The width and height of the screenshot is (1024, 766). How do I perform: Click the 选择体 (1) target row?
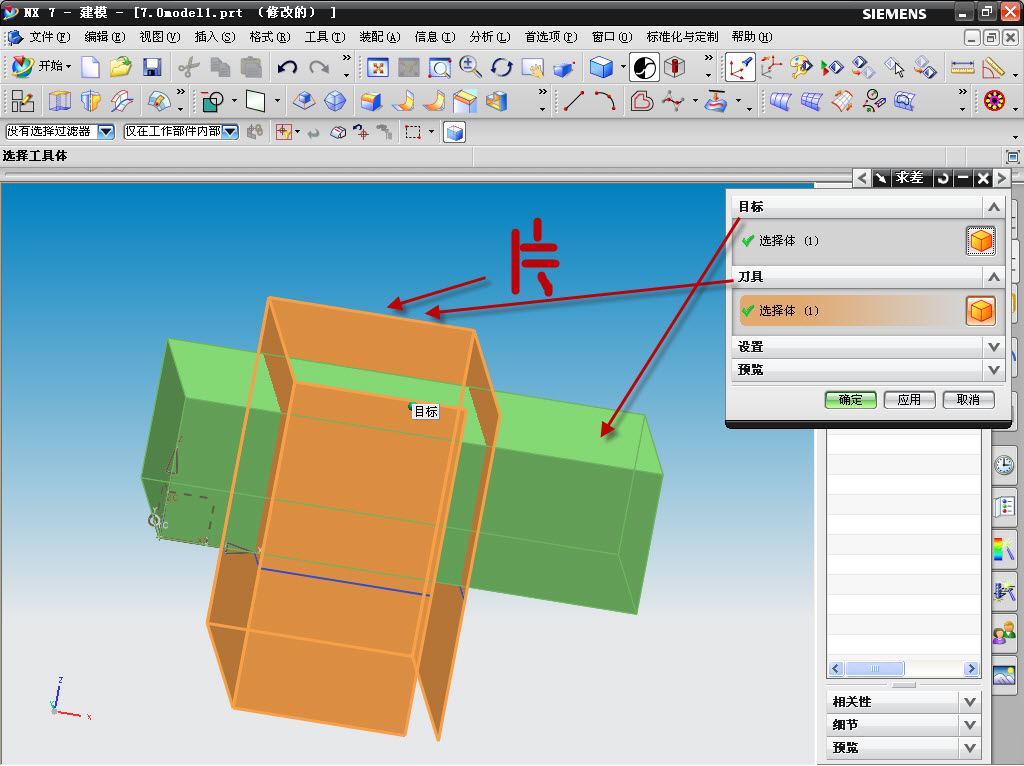point(867,241)
